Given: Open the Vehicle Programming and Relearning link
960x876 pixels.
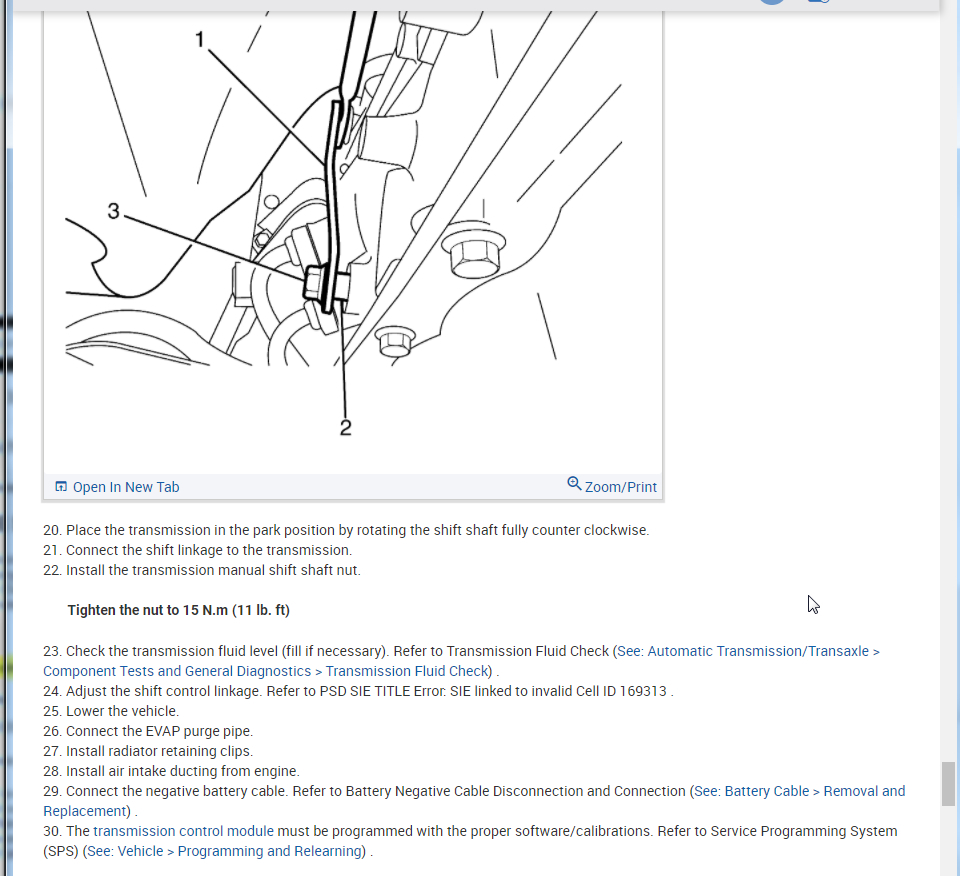Looking at the screenshot, I should pos(224,852).
